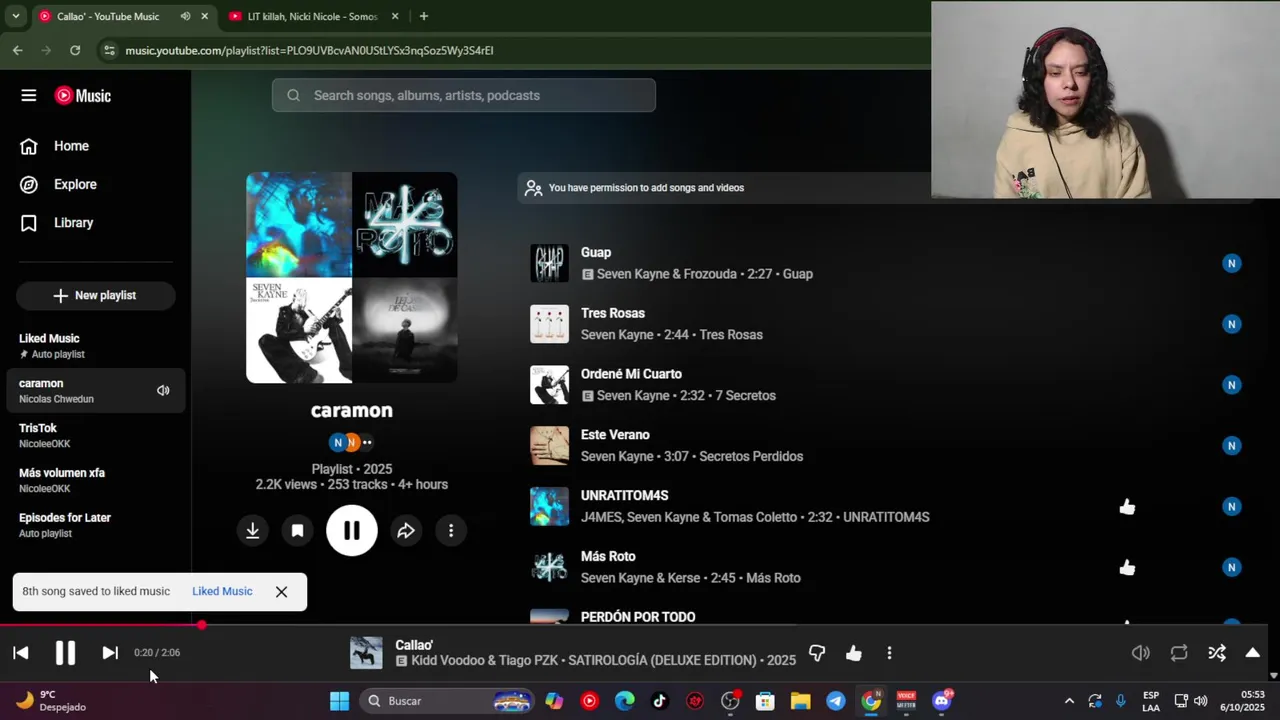The image size is (1280, 720).
Task: Open the Liked Music auto playlist
Action: pos(95,345)
